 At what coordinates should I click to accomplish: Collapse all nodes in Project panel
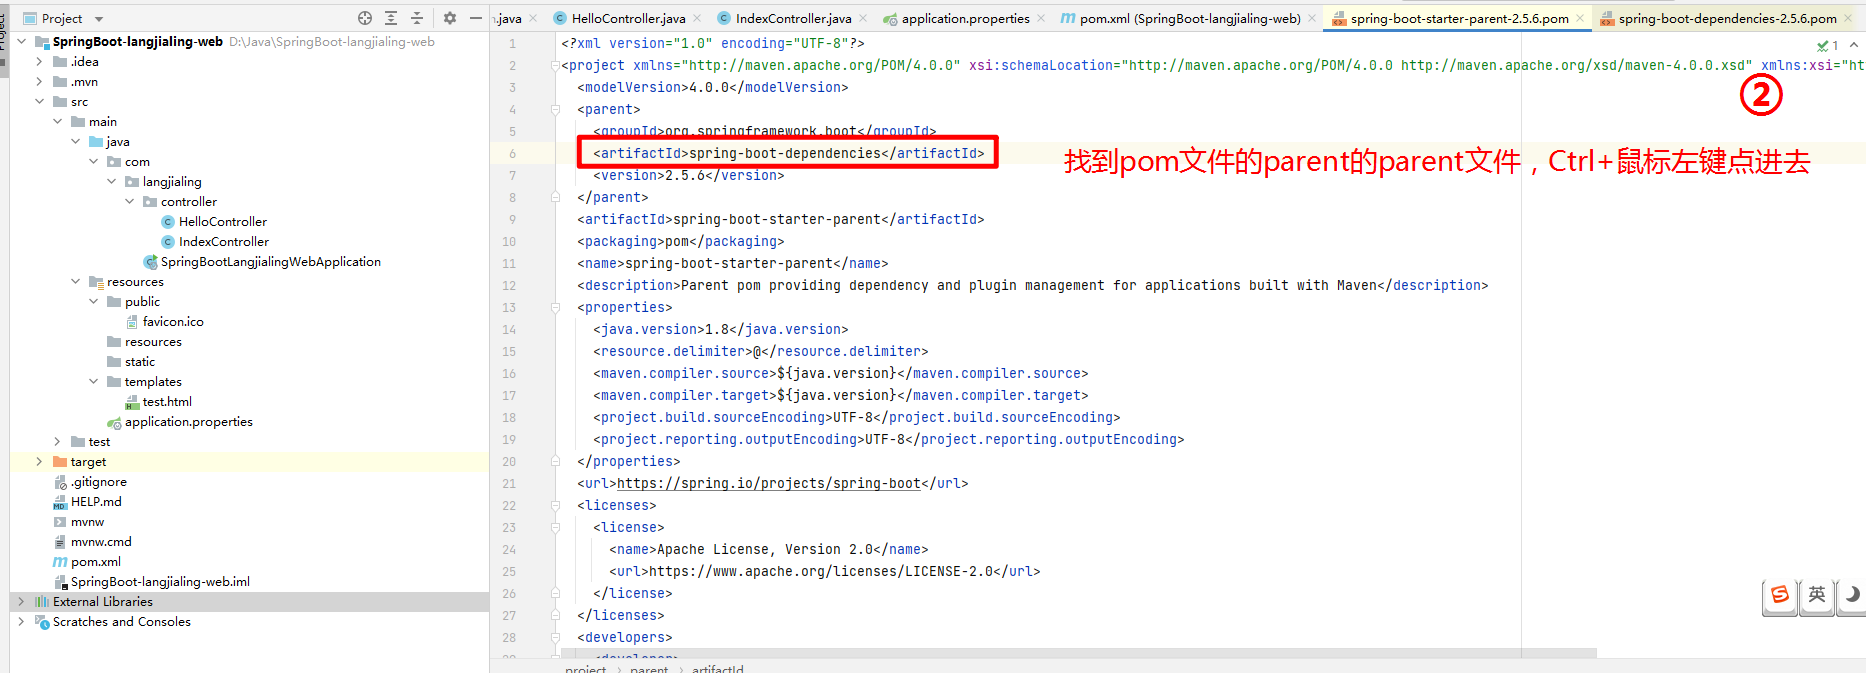pos(417,18)
